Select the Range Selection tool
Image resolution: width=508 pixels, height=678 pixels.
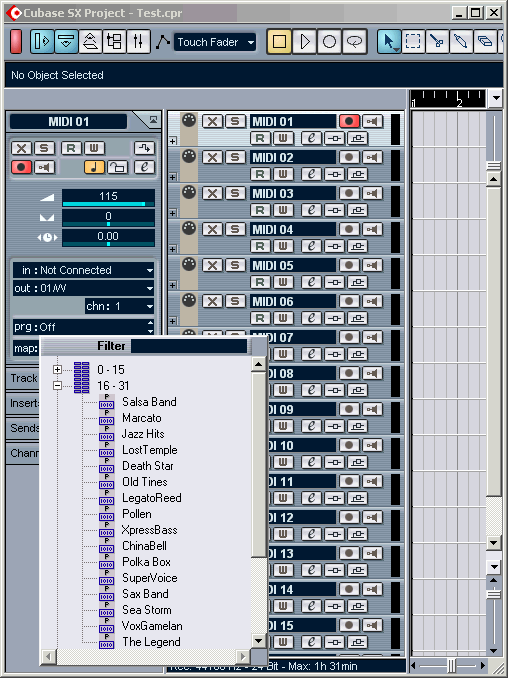point(412,42)
